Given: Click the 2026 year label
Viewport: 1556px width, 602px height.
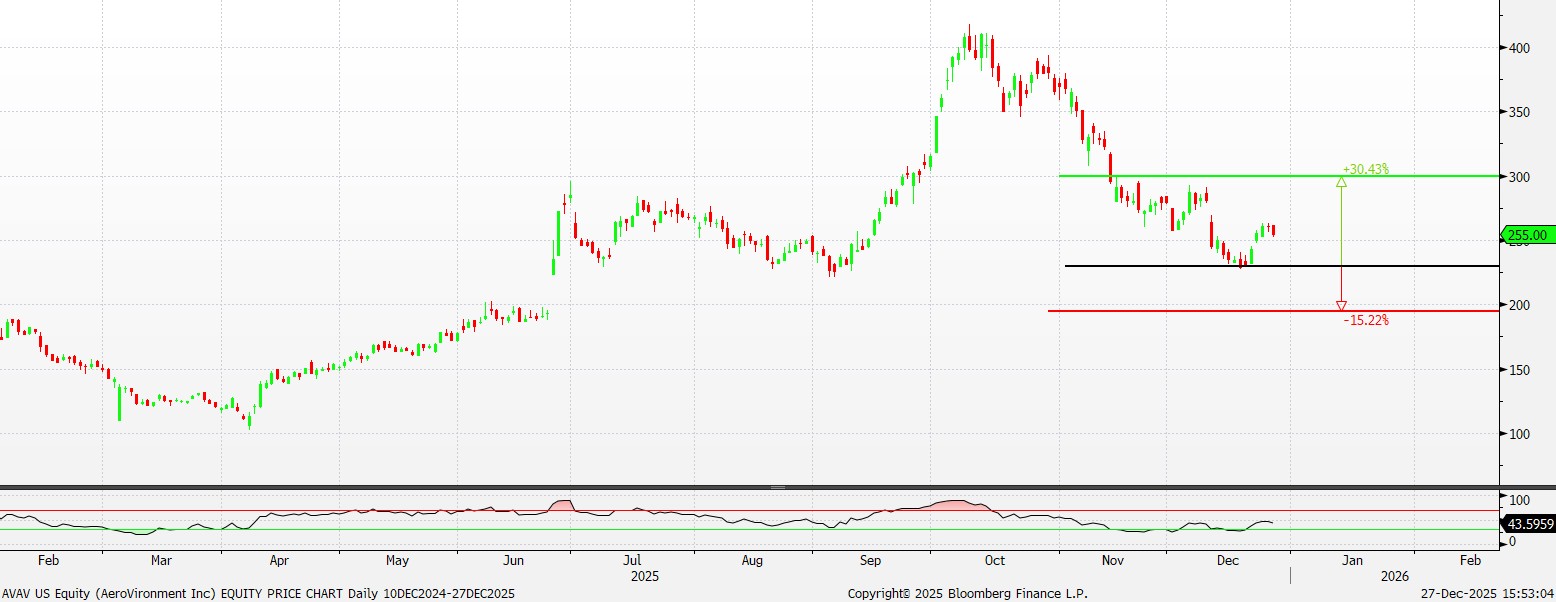Looking at the screenshot, I should [1394, 577].
